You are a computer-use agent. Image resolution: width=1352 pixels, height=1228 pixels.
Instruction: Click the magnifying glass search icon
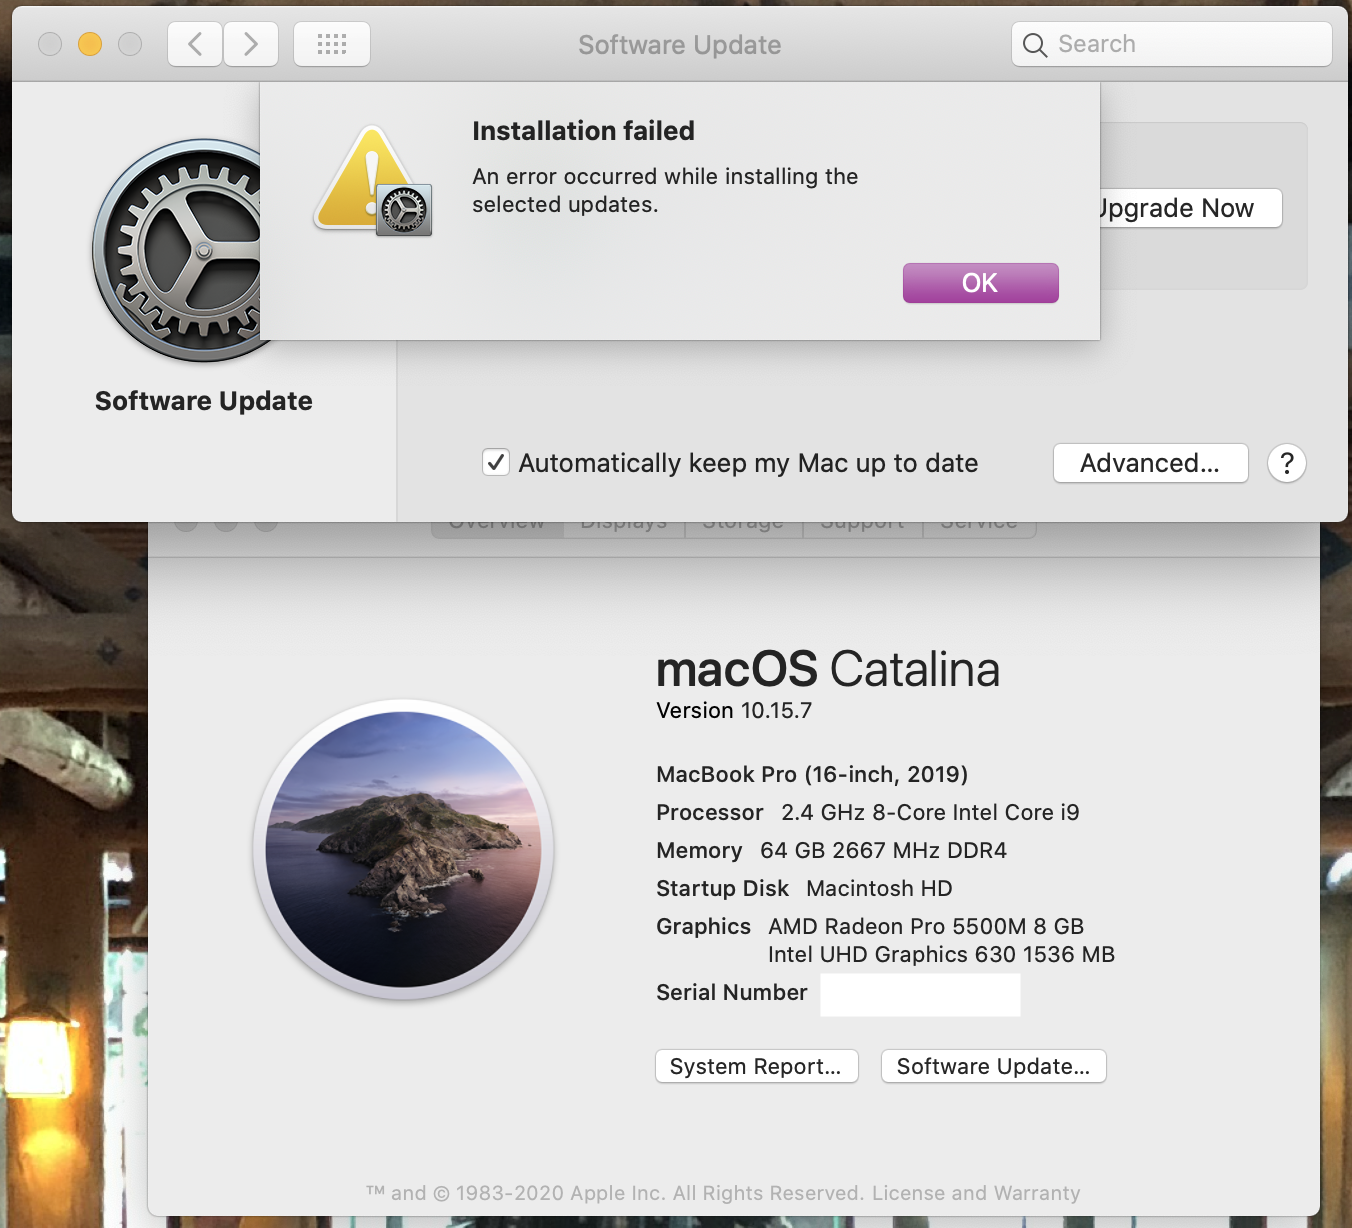click(1035, 45)
